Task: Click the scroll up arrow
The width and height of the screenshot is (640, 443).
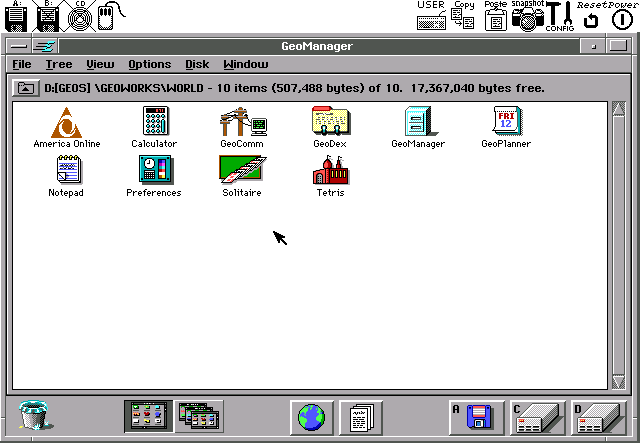Action: (x=618, y=109)
